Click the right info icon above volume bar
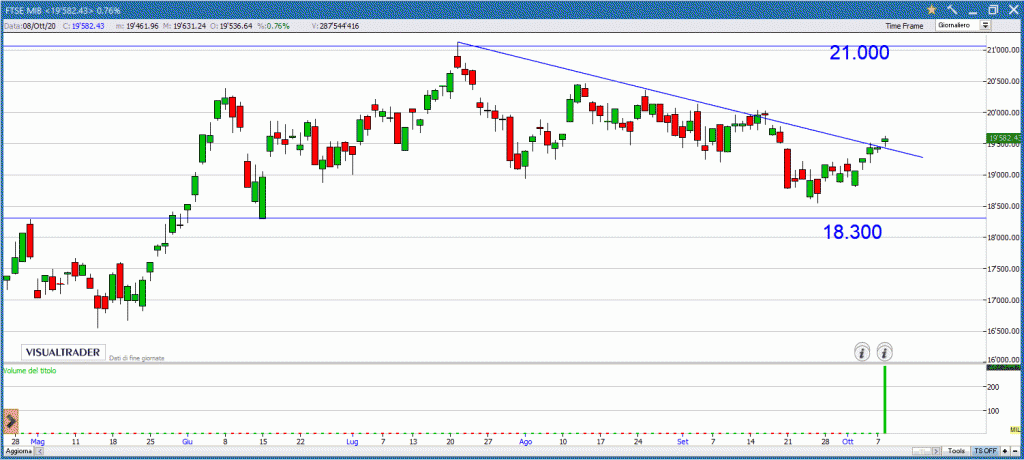The width and height of the screenshot is (1024, 460). tap(884, 353)
